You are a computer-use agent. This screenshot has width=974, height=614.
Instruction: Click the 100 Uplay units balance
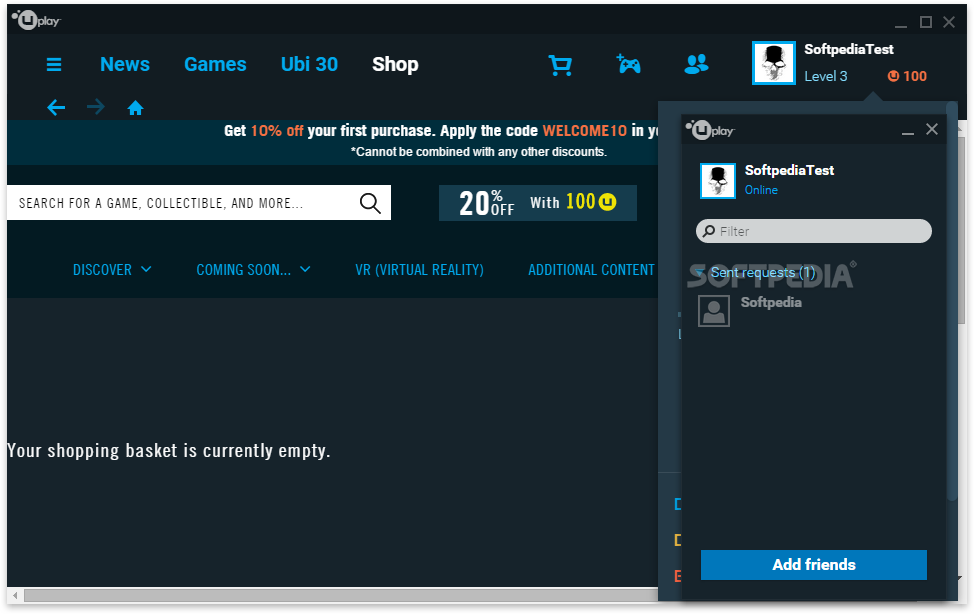coord(907,76)
